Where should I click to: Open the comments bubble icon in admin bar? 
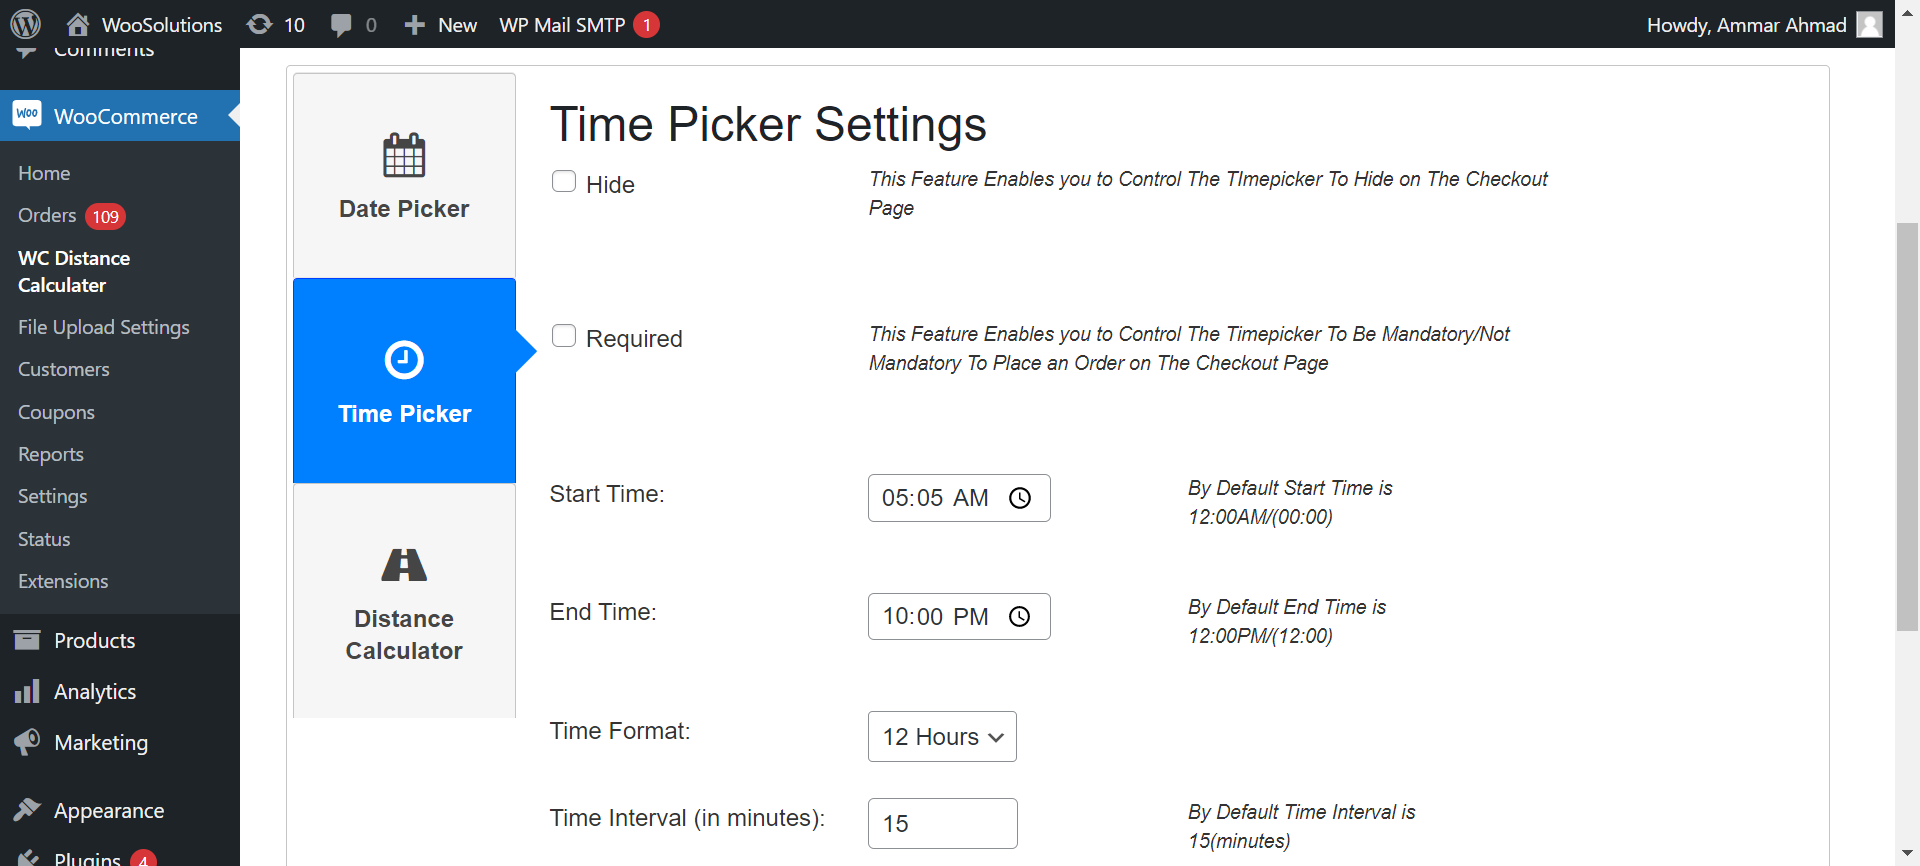coord(352,24)
